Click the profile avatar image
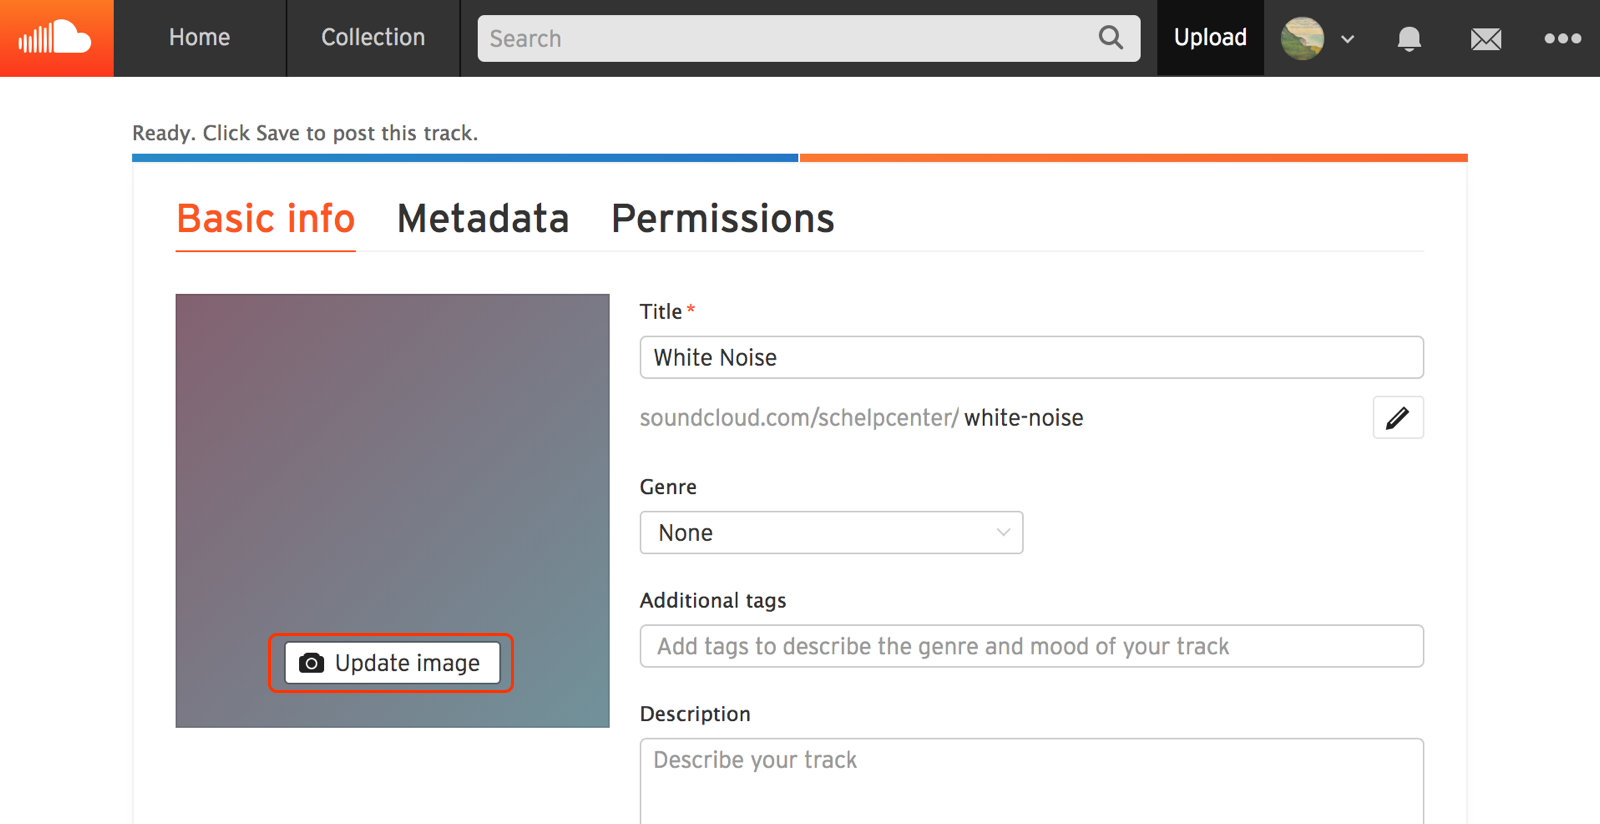Image resolution: width=1600 pixels, height=824 pixels. pos(1302,38)
